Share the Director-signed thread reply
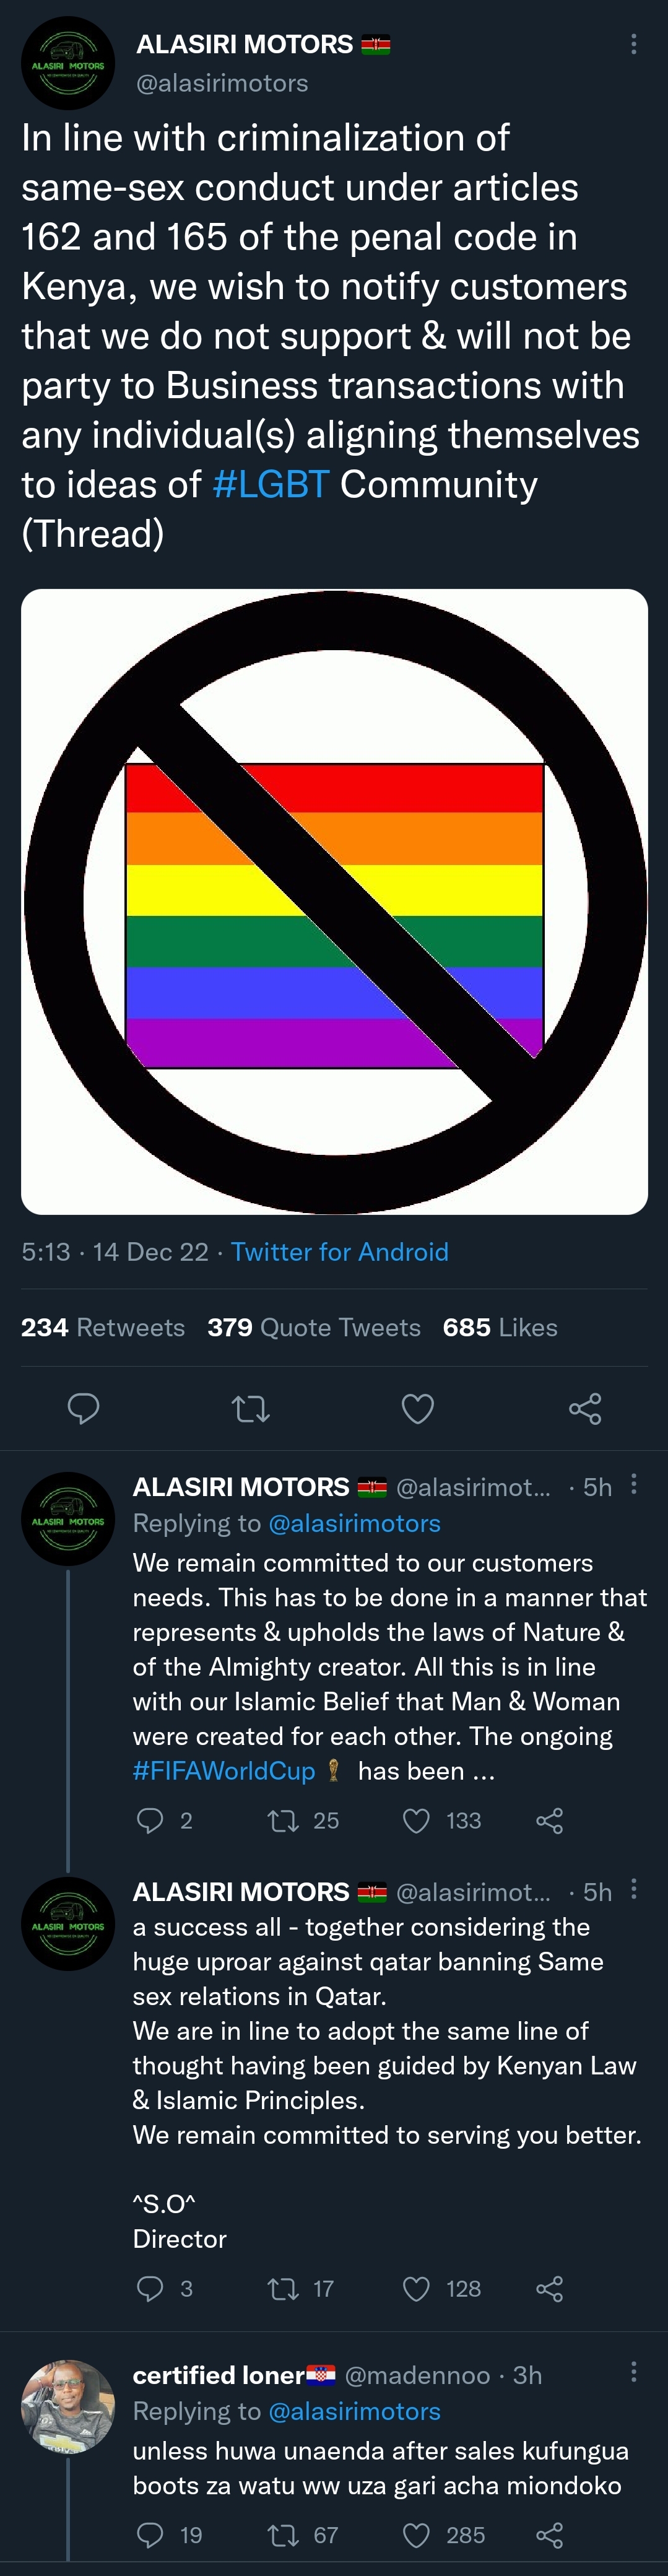The width and height of the screenshot is (668, 2576). point(549,2288)
